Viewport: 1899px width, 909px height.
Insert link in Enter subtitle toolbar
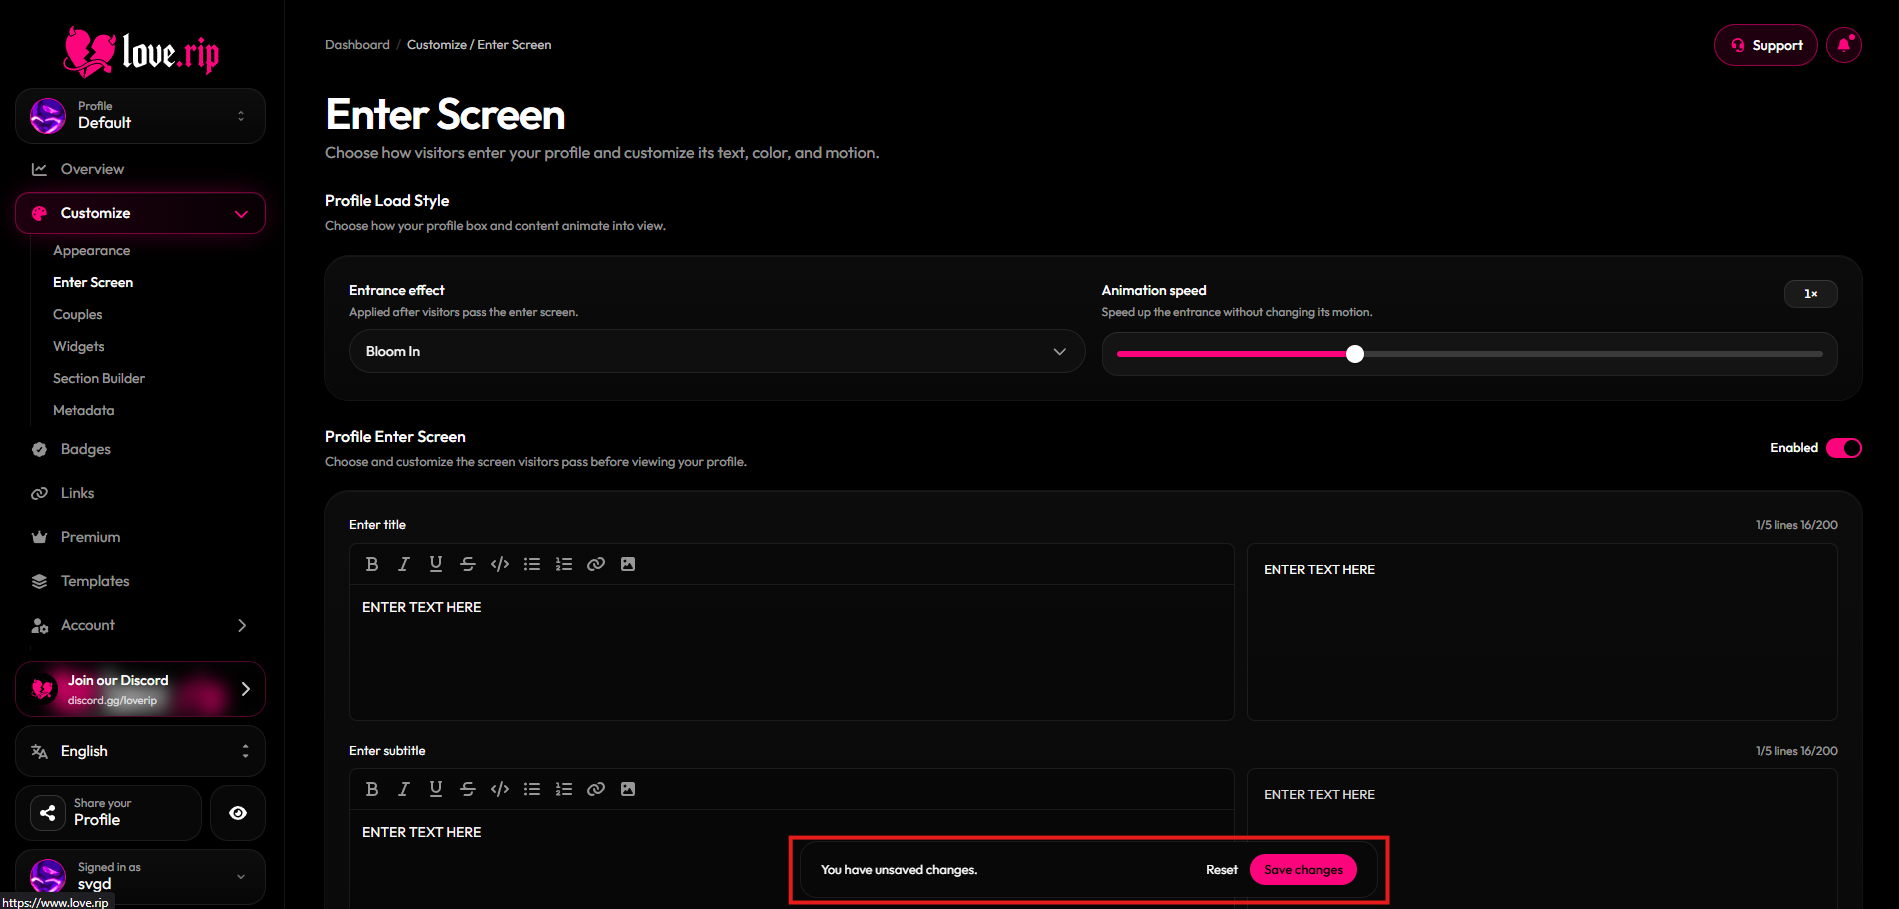(596, 789)
